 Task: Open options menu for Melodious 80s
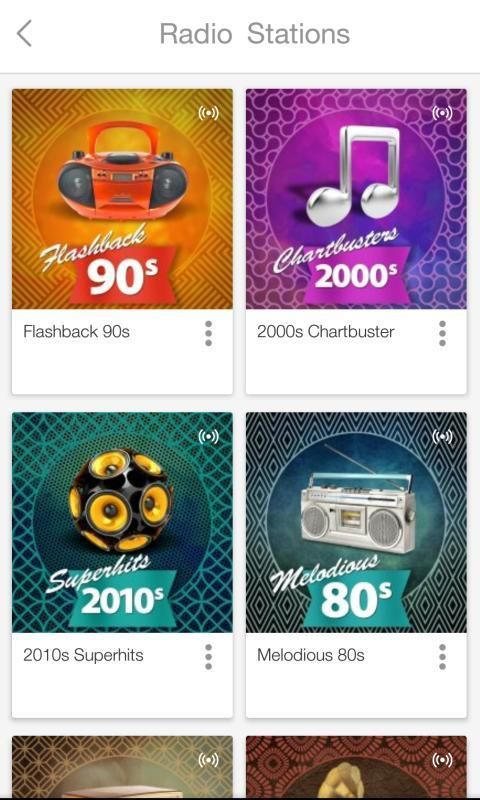[442, 657]
